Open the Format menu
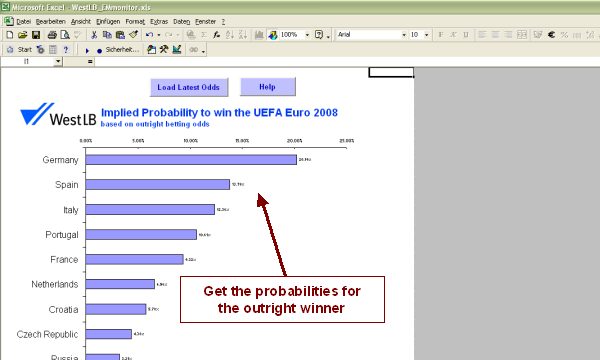 point(135,21)
